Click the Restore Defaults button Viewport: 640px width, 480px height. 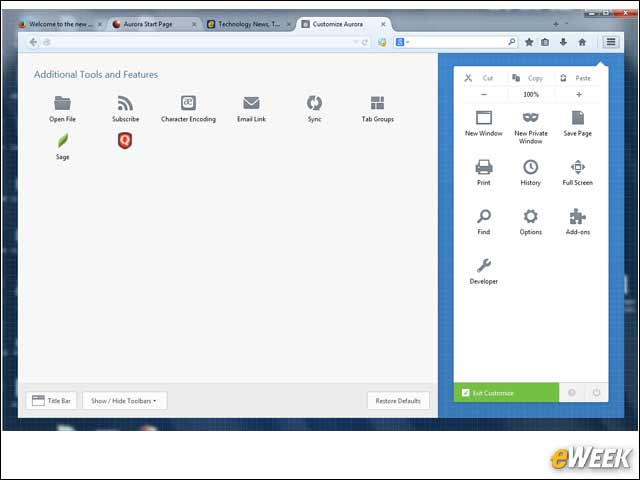pyautogui.click(x=398, y=400)
